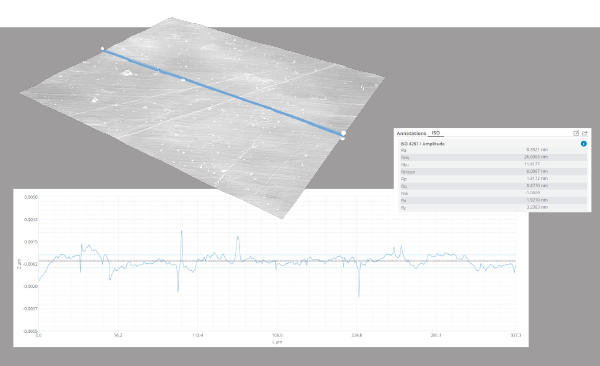Click the large white particle on the surface
The height and width of the screenshot is (366, 600).
point(127,72)
